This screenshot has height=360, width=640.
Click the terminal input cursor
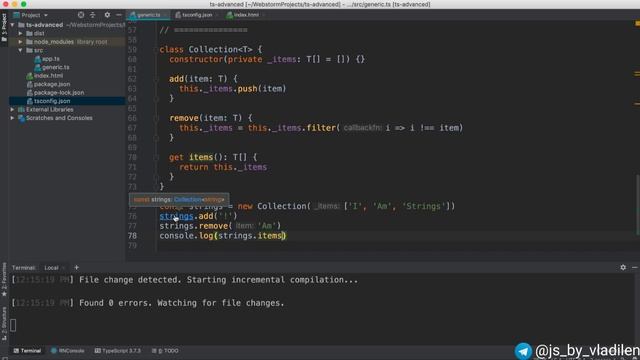pyautogui.click(x=13, y=325)
